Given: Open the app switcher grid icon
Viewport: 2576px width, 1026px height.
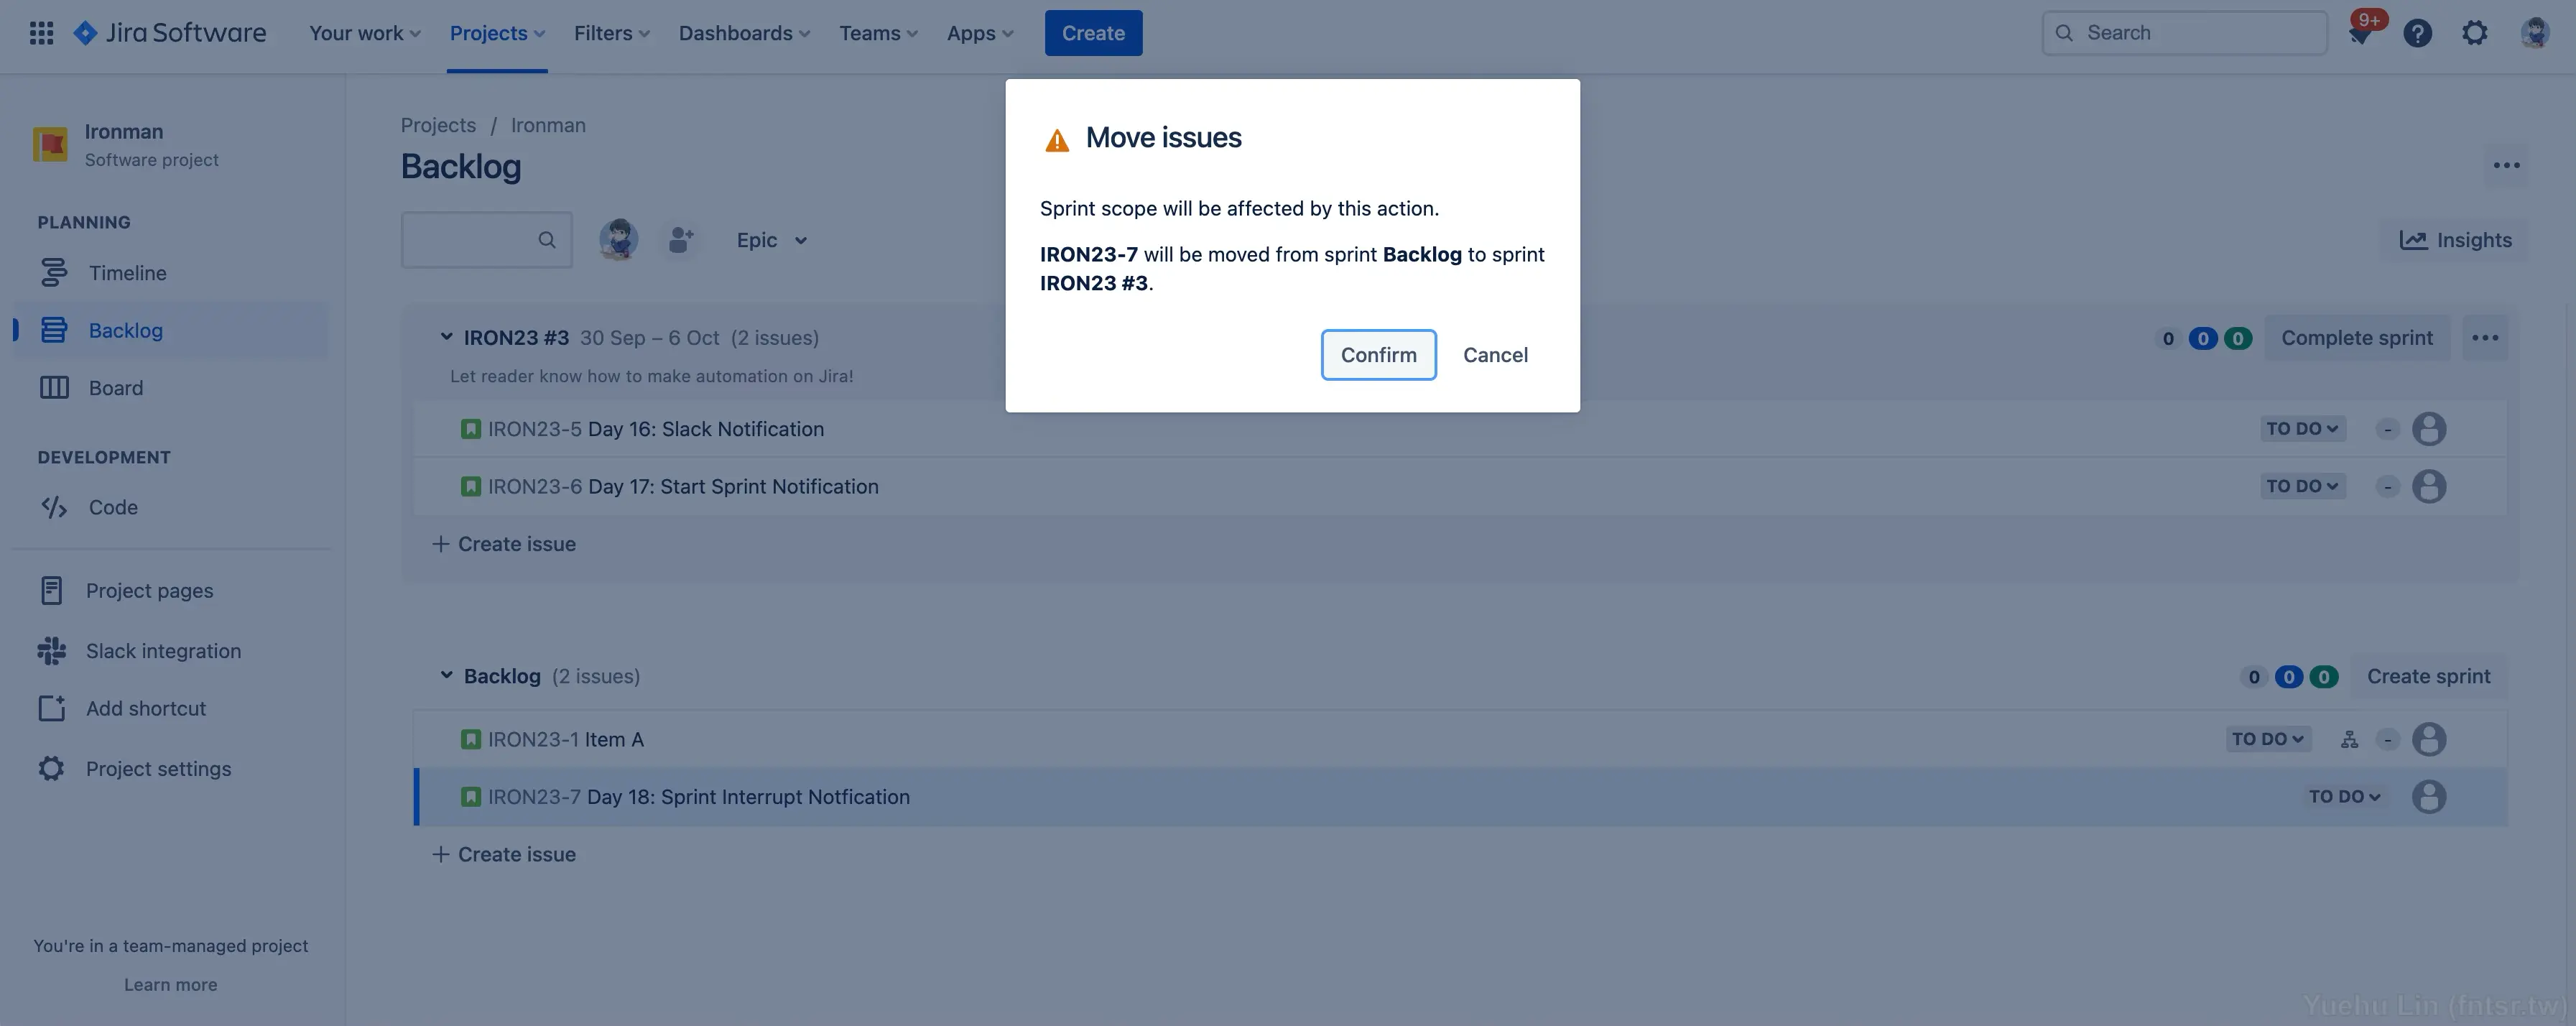Looking at the screenshot, I should click(x=41, y=33).
